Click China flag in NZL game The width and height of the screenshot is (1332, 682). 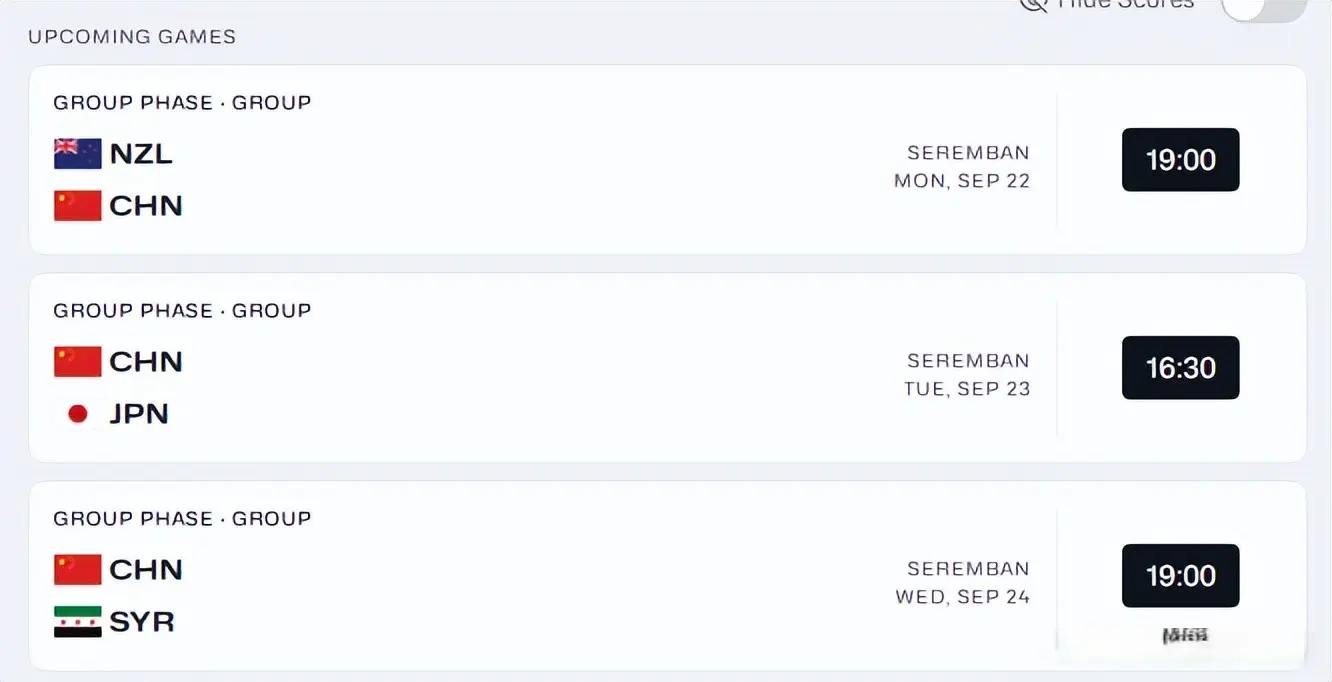(77, 206)
